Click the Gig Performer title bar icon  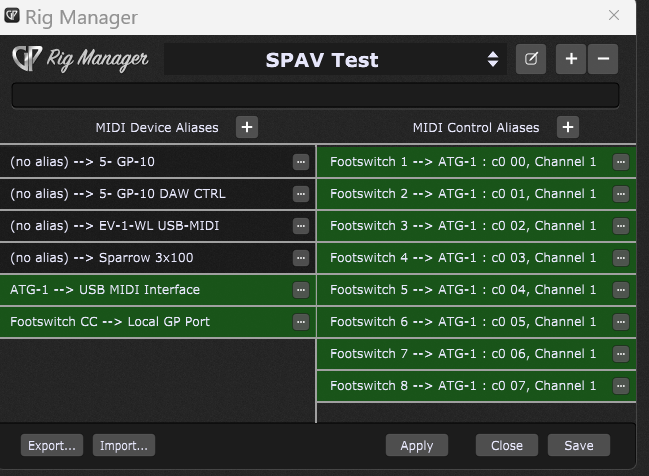coord(12,16)
